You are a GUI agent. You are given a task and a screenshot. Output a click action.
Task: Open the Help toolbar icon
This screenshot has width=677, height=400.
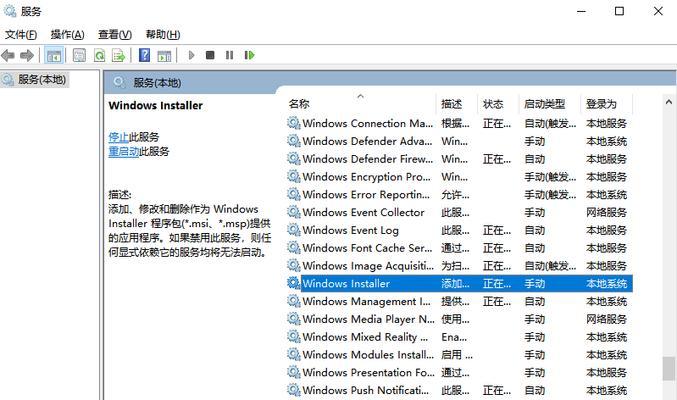pos(144,55)
